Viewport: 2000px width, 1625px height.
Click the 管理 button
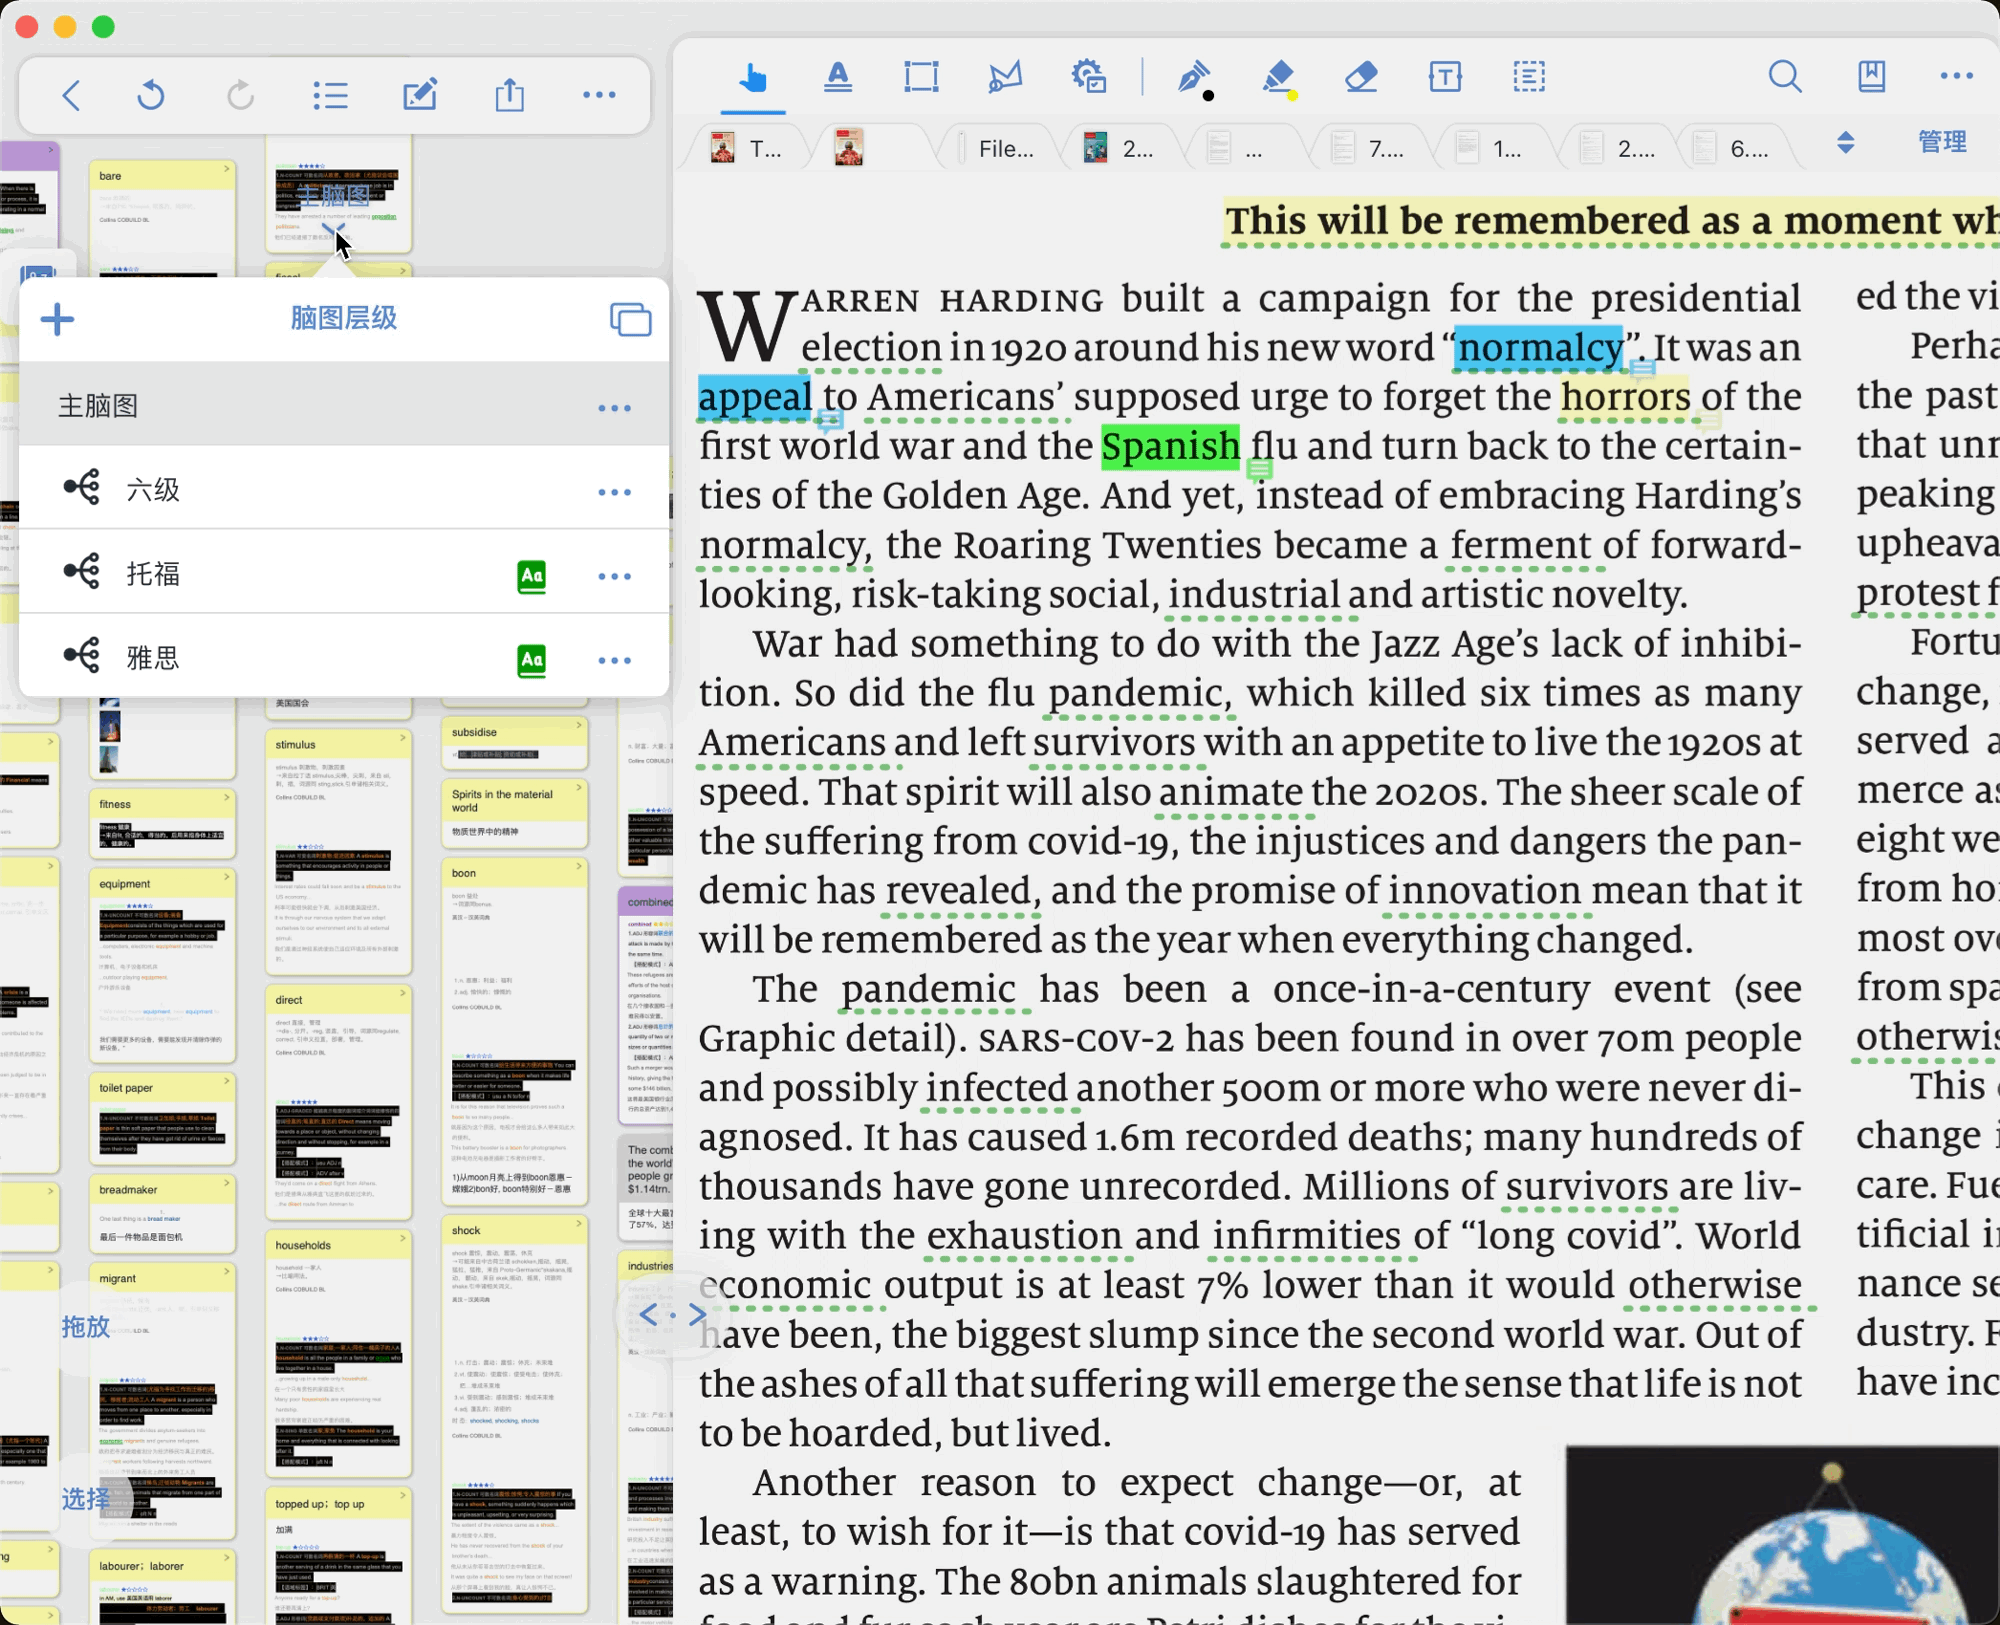pos(1942,143)
